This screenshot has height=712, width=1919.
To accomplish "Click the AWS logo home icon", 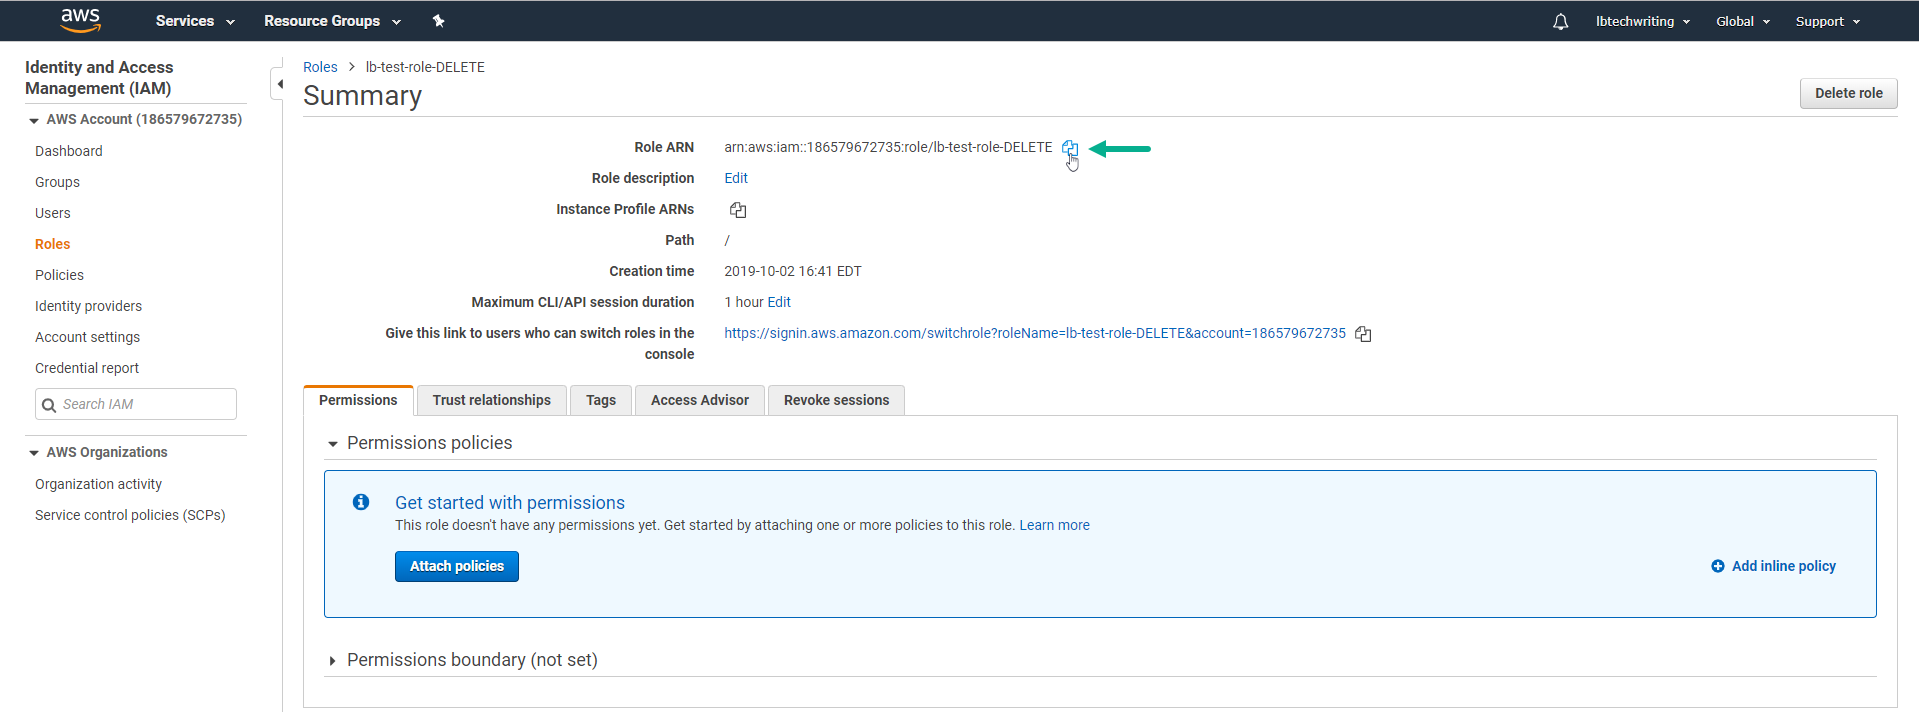I will (80, 20).
